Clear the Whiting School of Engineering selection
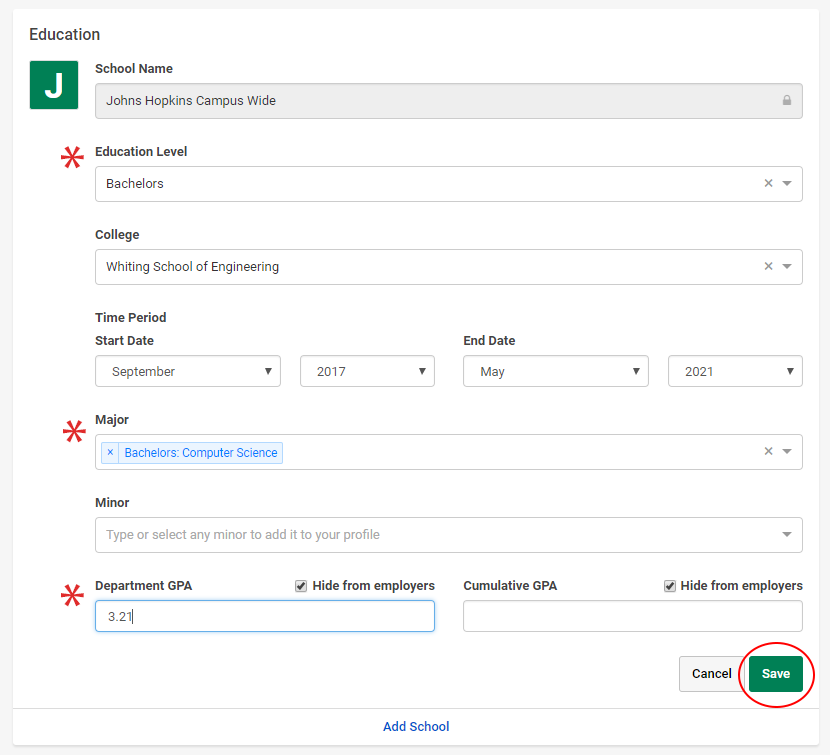The image size is (830, 755). click(x=768, y=266)
